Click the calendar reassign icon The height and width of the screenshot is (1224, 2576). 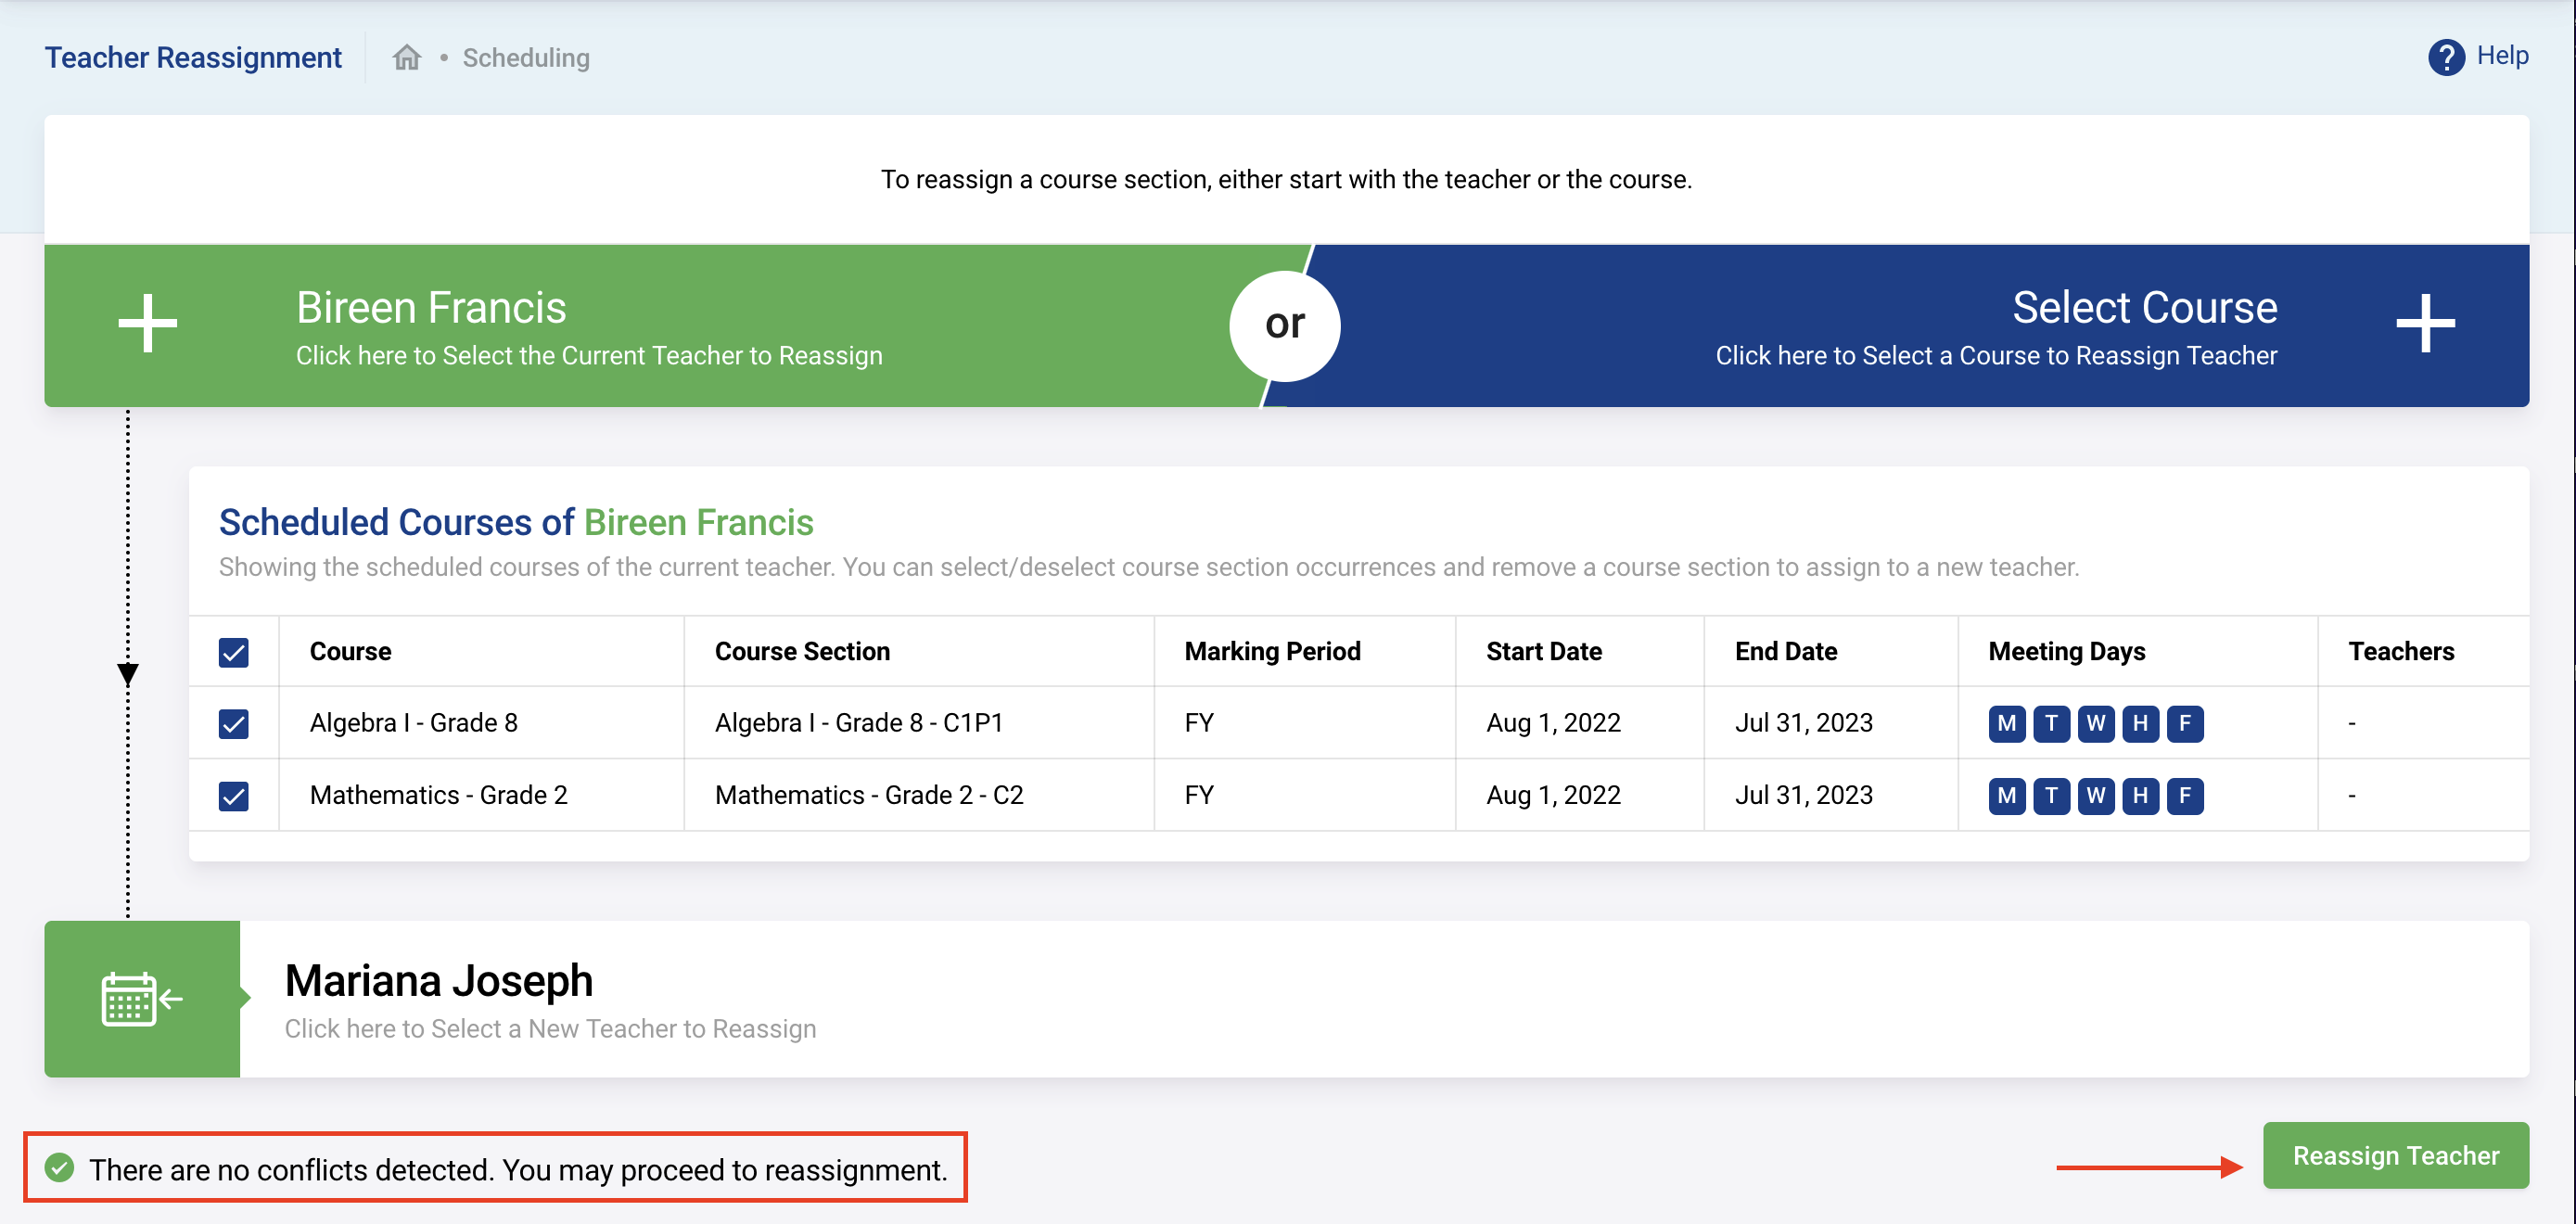click(141, 999)
